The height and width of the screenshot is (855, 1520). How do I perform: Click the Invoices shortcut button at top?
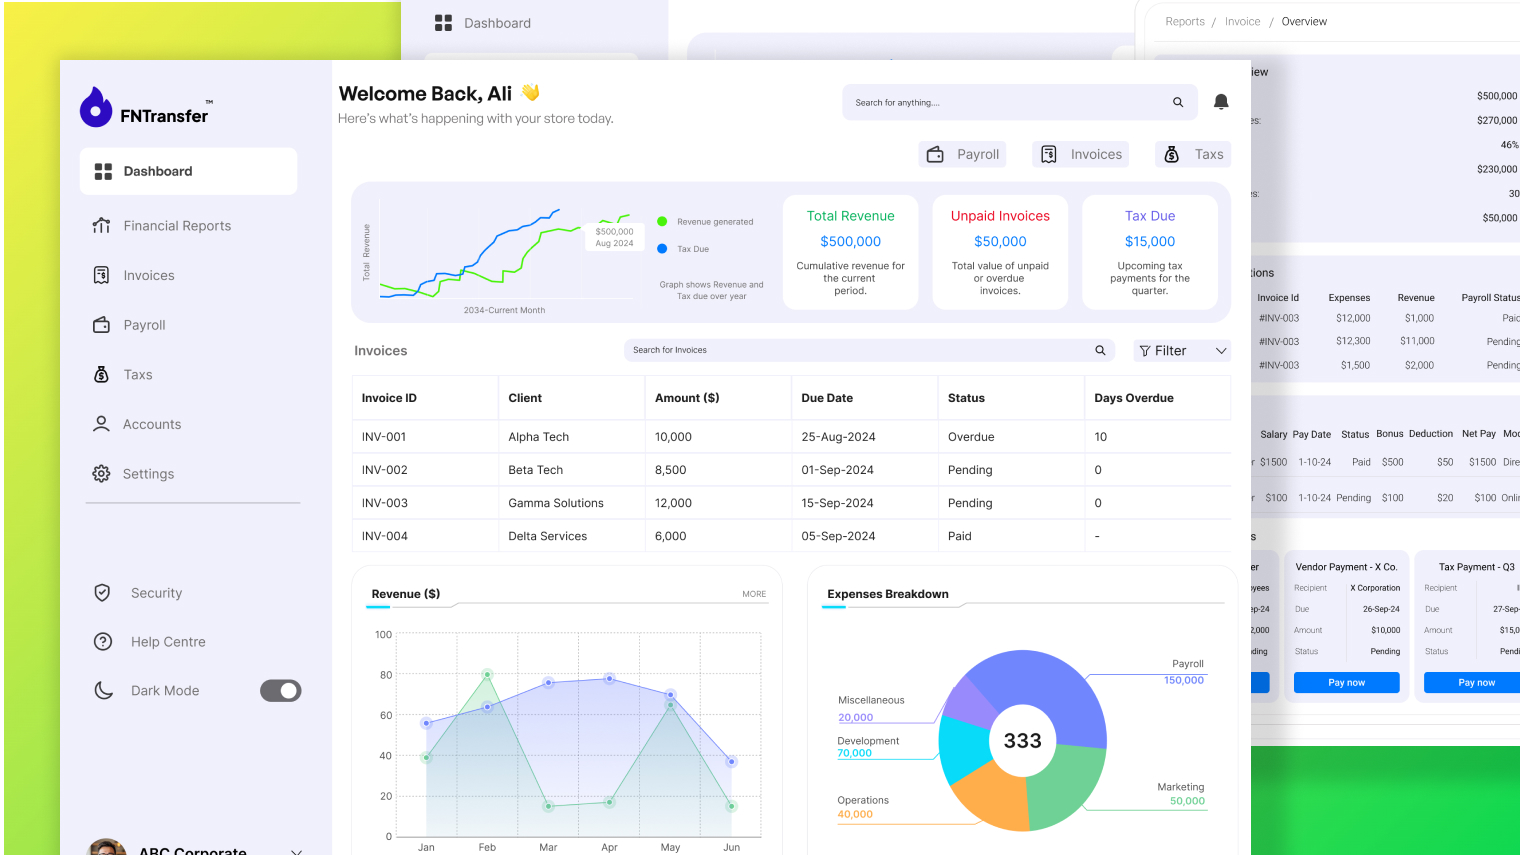pyautogui.click(x=1081, y=154)
